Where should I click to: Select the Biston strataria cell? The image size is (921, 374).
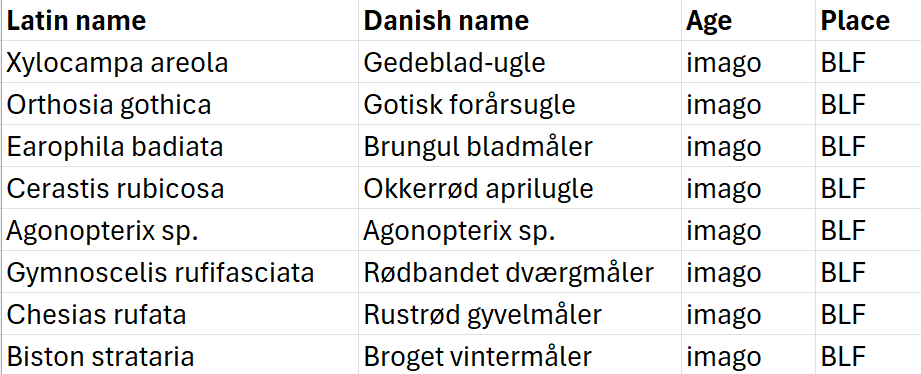tap(180, 355)
